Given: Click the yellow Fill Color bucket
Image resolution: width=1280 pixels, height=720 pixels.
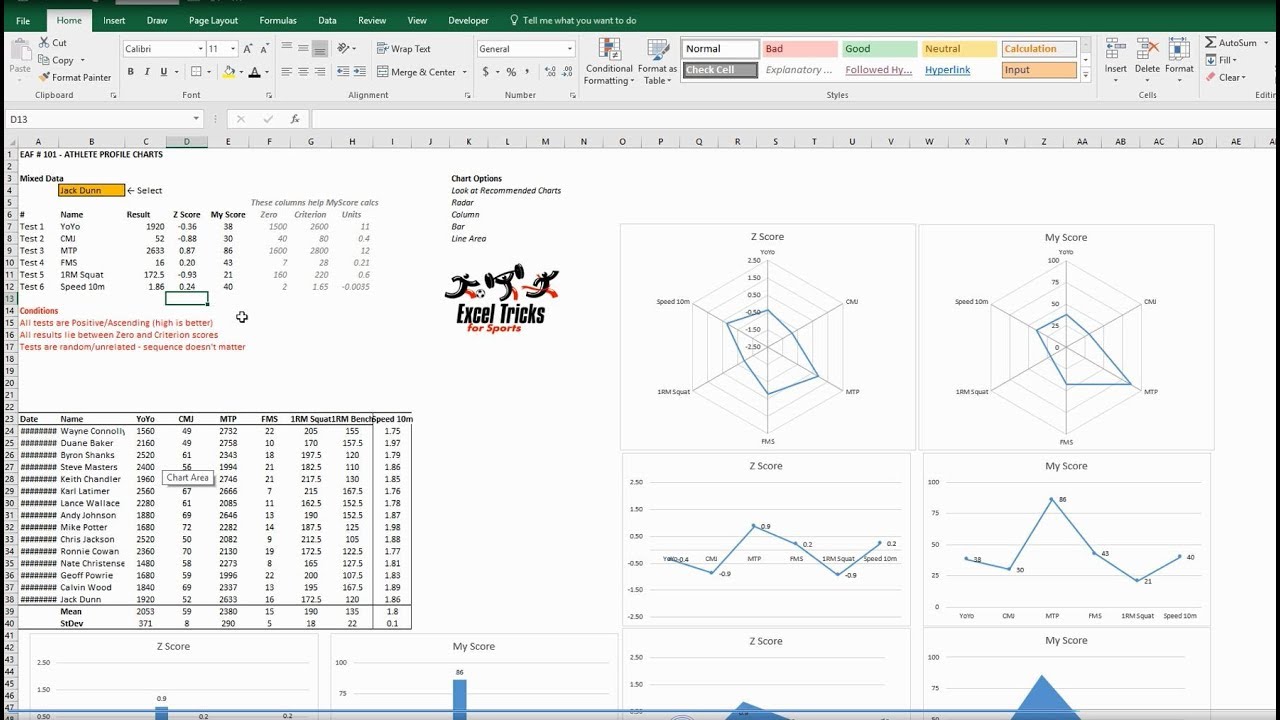Looking at the screenshot, I should [x=229, y=72].
